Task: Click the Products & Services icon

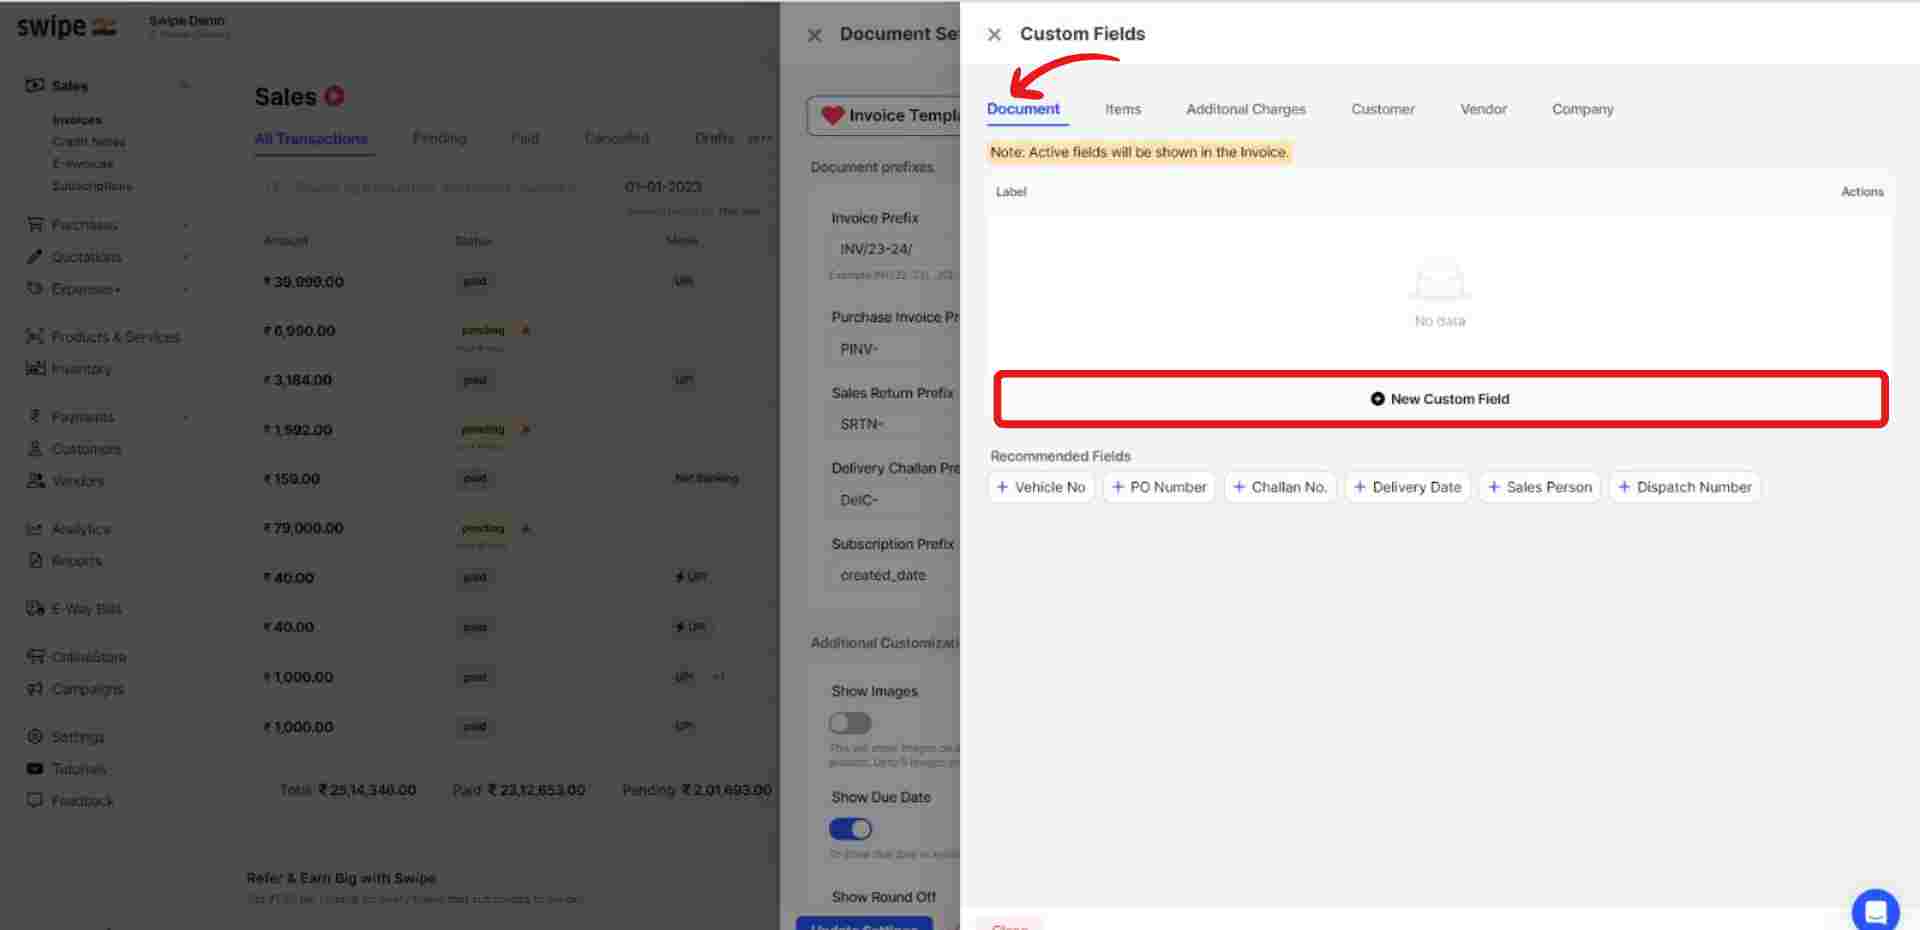Action: 35,337
